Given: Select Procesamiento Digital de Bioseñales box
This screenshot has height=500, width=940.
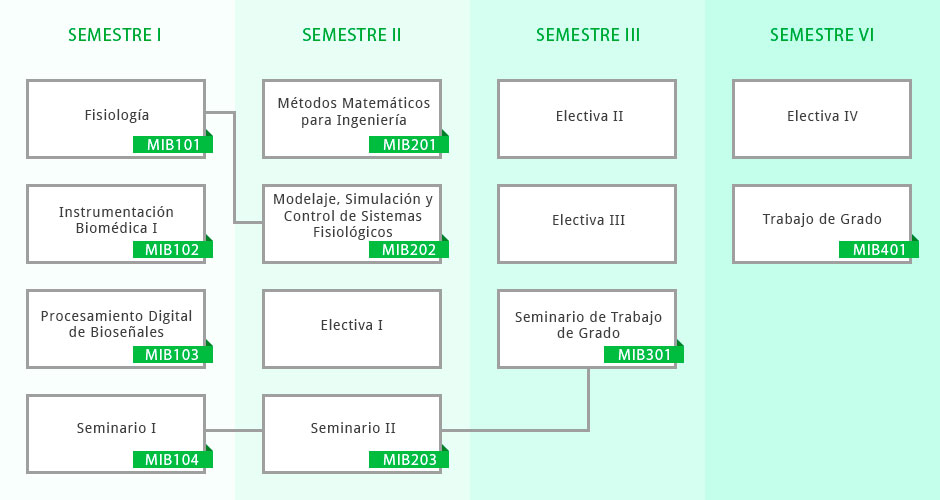Looking at the screenshot, I should tap(116, 329).
